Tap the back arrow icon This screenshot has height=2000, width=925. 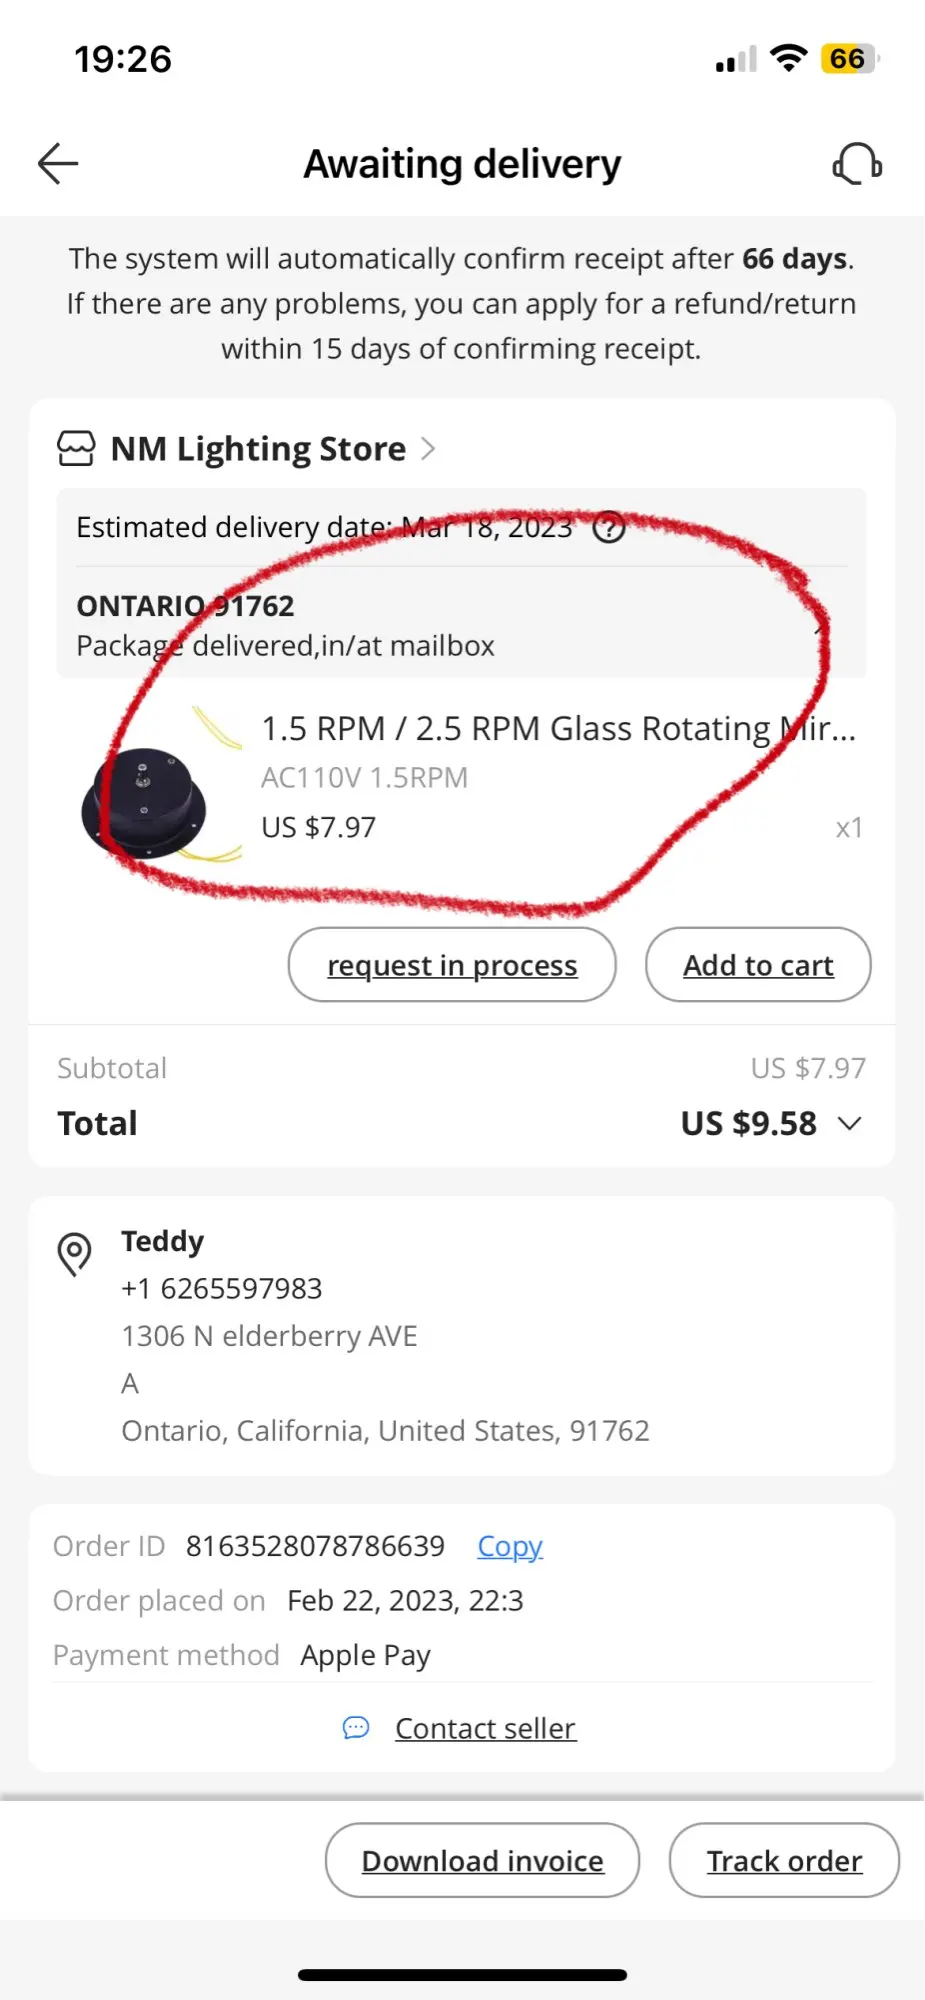pyautogui.click(x=58, y=164)
